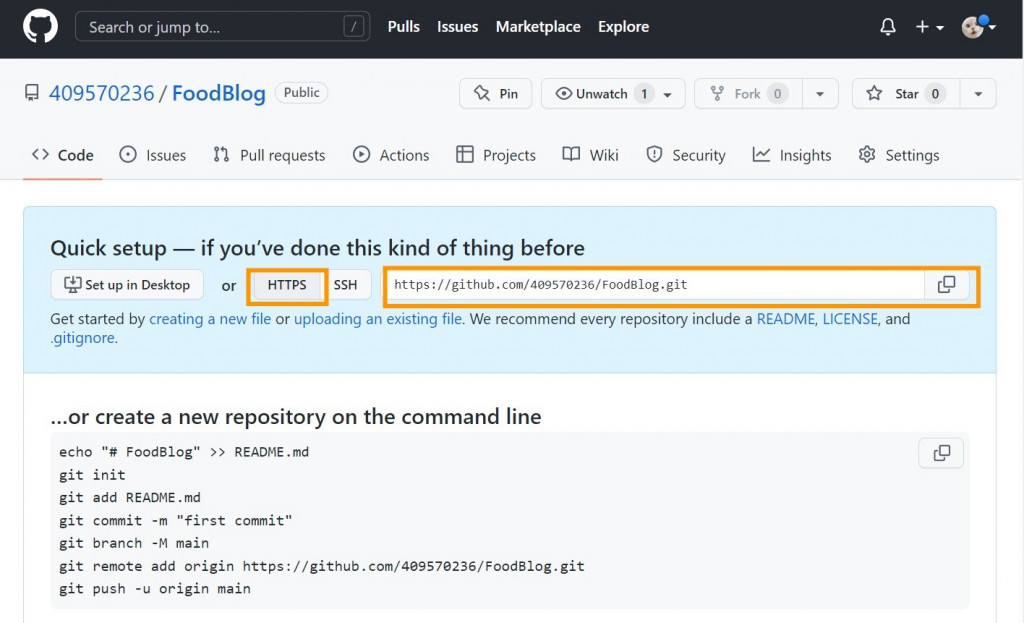Open the GitHub home logo

(40, 27)
